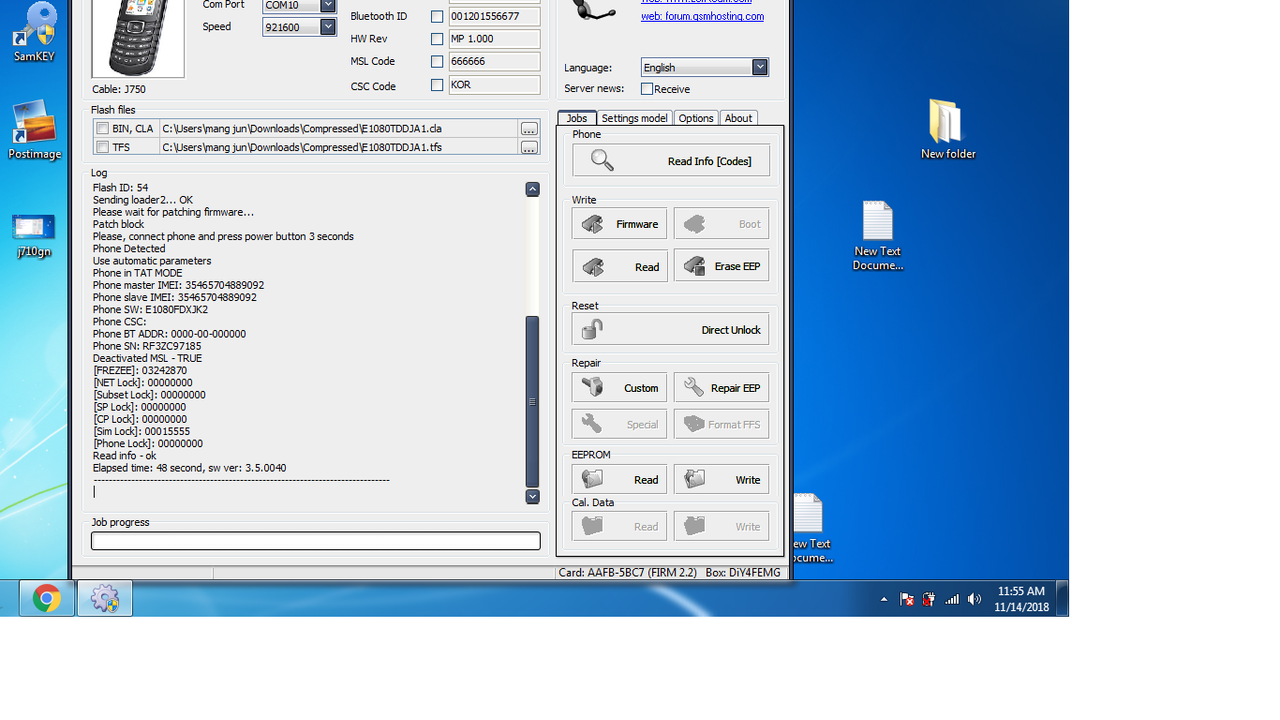This screenshot has height=720, width=1280.
Task: Switch to the Settings model tab
Action: 634,118
